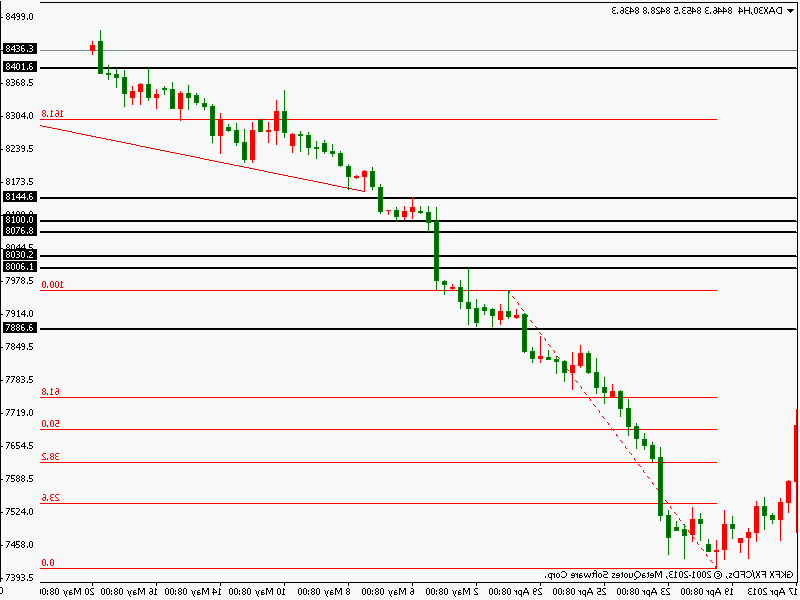Click the 7886.6 price level label
The height and width of the screenshot is (600, 800).
click(x=19, y=328)
